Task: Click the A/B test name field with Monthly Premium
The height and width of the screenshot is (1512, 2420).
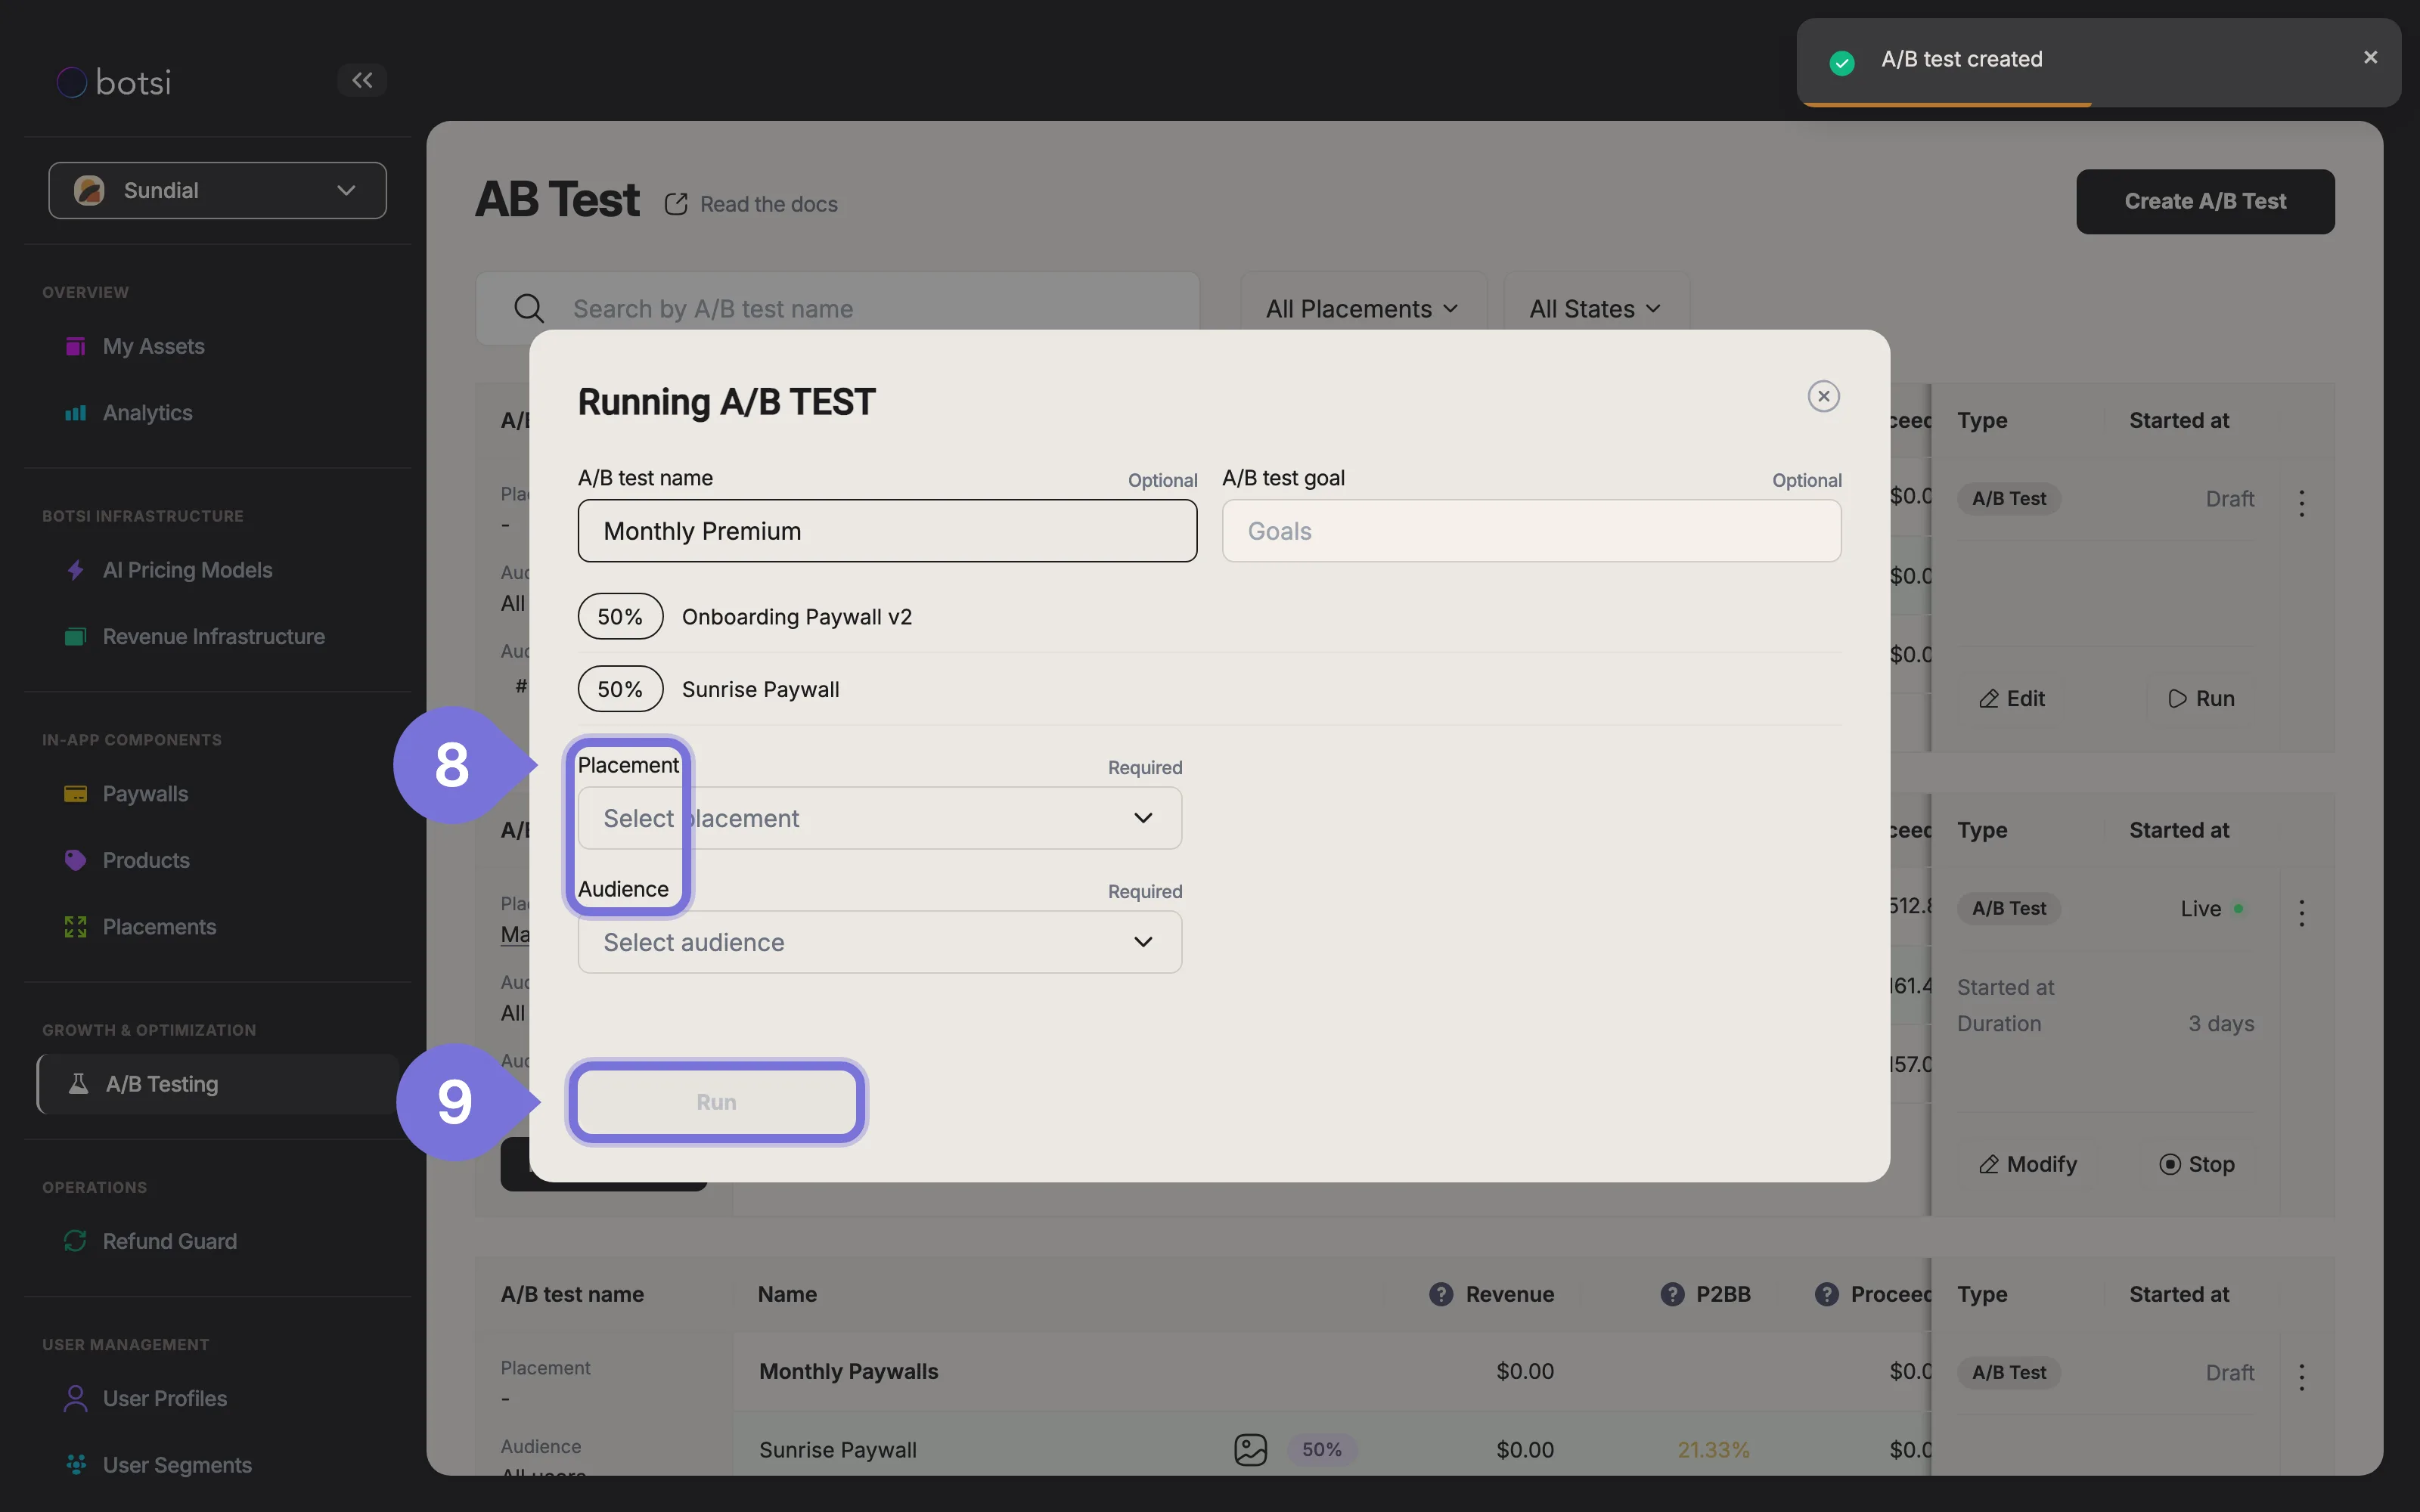Action: point(887,531)
